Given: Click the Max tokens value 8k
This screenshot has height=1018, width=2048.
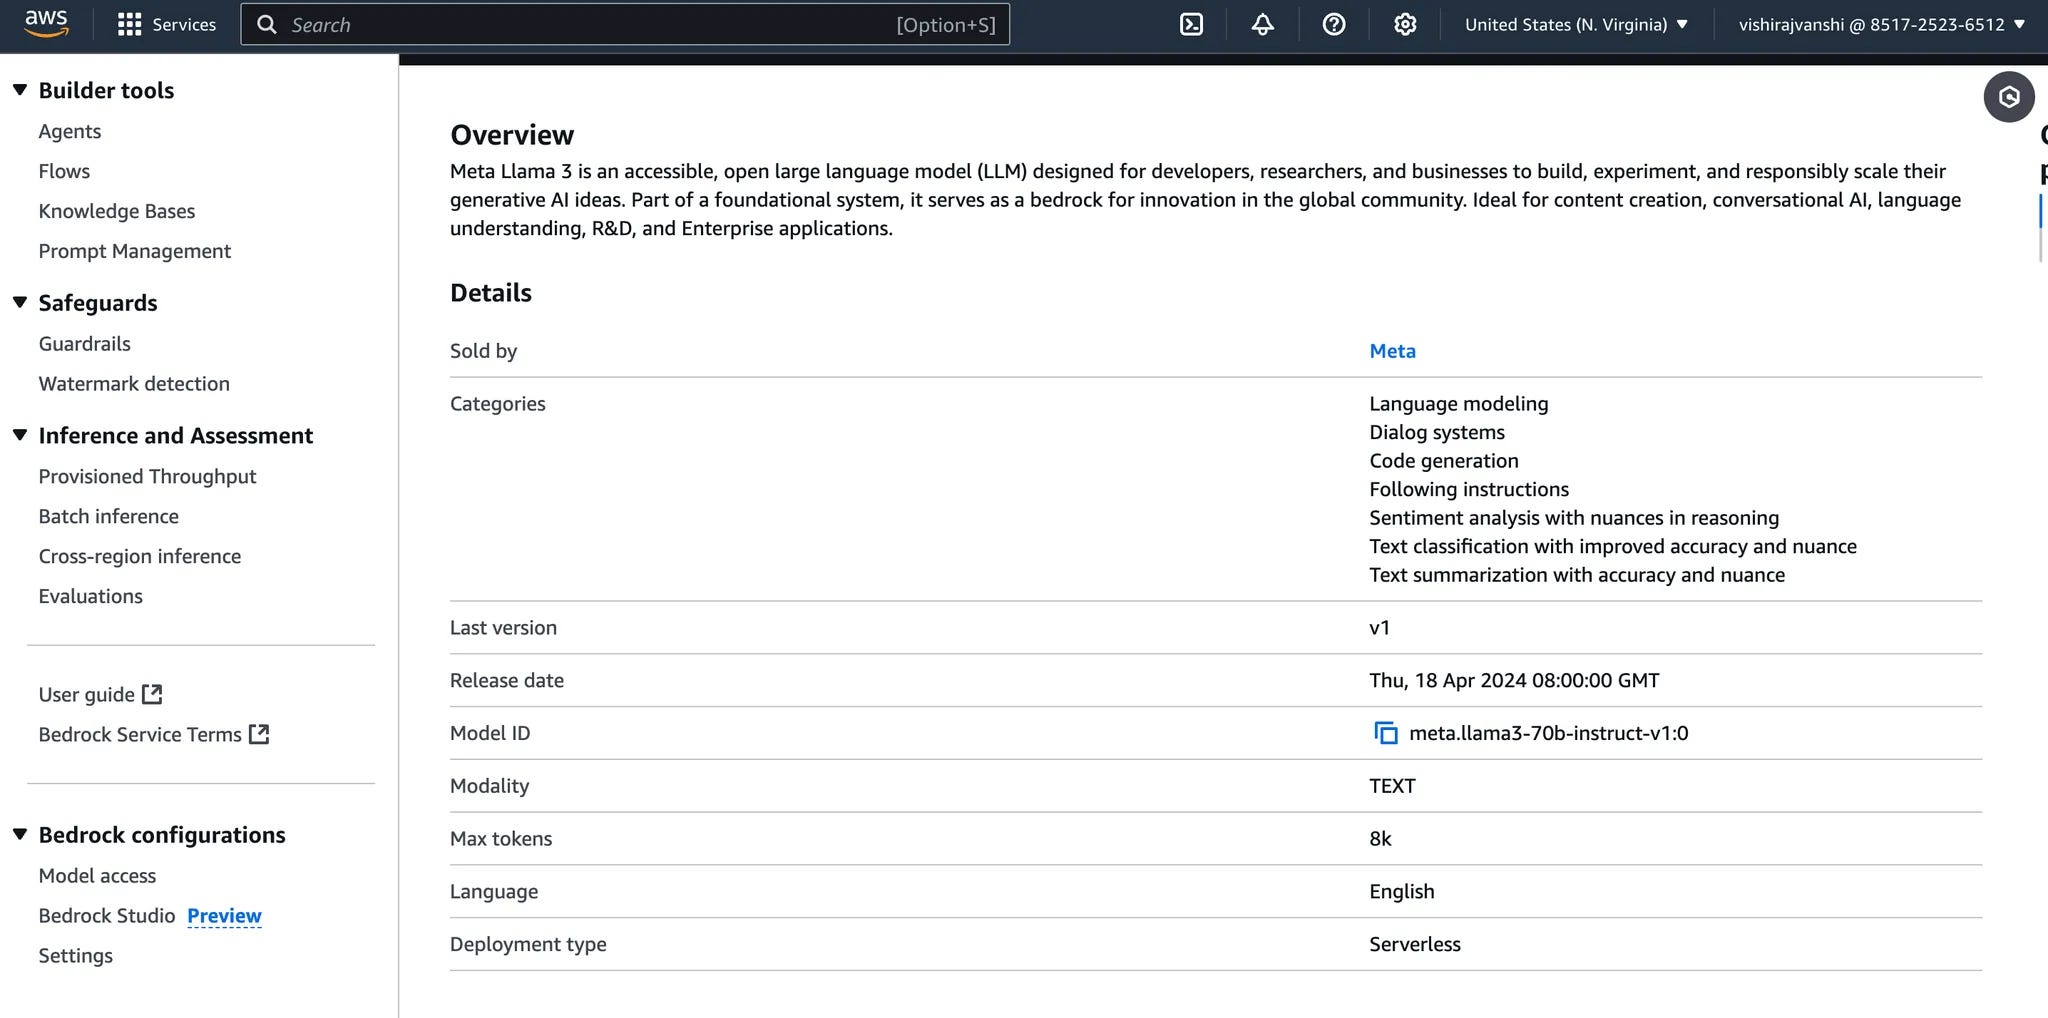Looking at the screenshot, I should [x=1380, y=839].
